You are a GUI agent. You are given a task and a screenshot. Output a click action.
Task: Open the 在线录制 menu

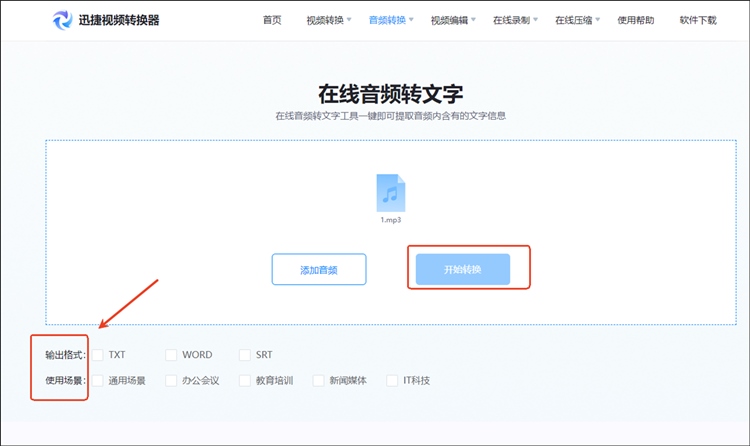(511, 20)
